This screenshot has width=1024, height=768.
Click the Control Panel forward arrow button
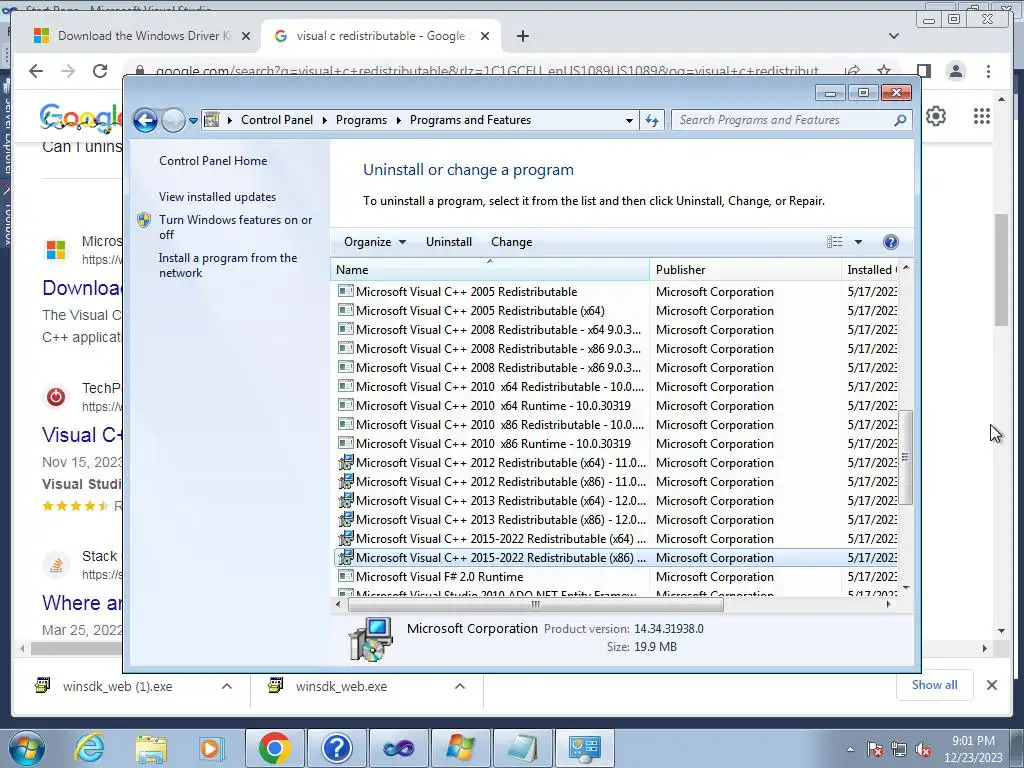click(x=173, y=120)
